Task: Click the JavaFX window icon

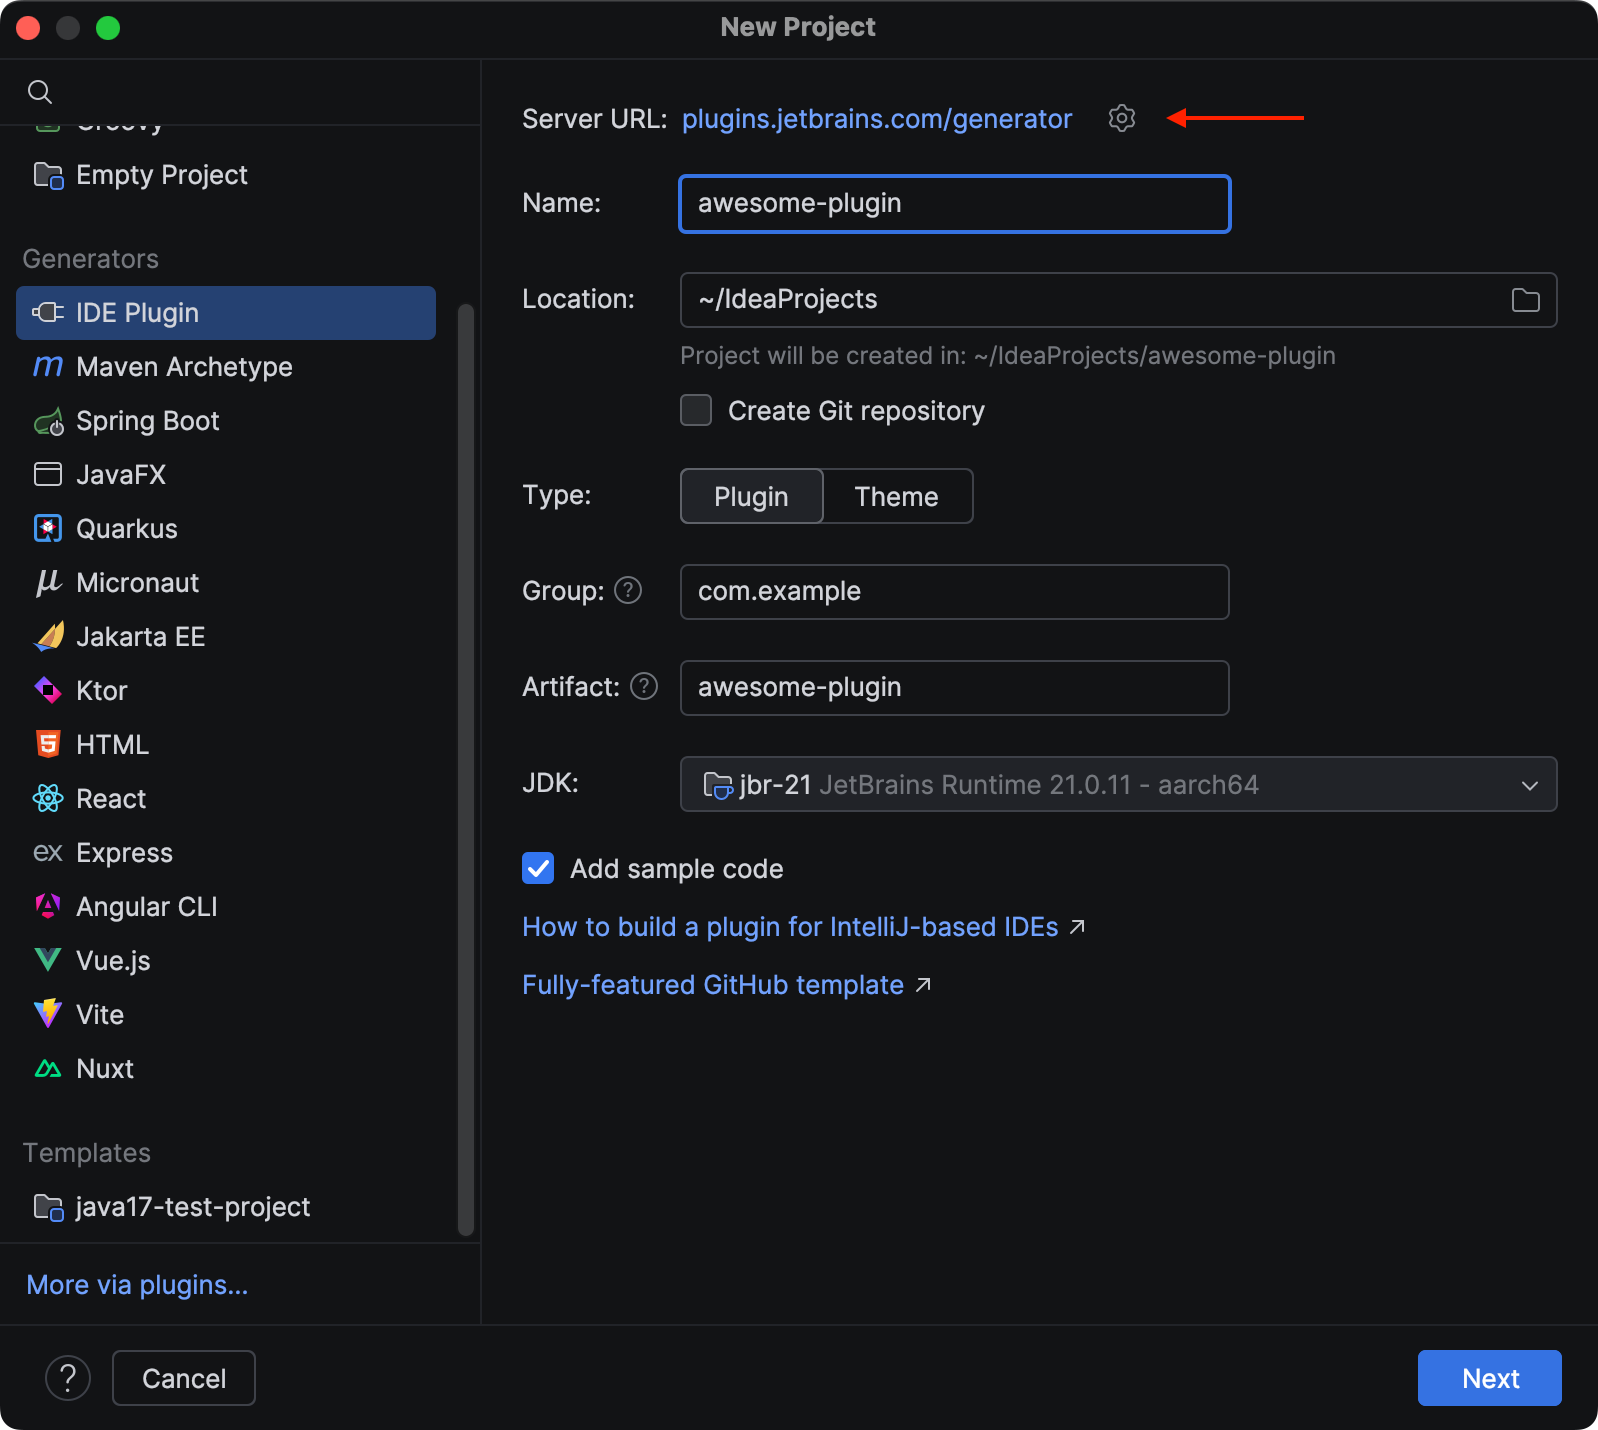Action: [48, 475]
